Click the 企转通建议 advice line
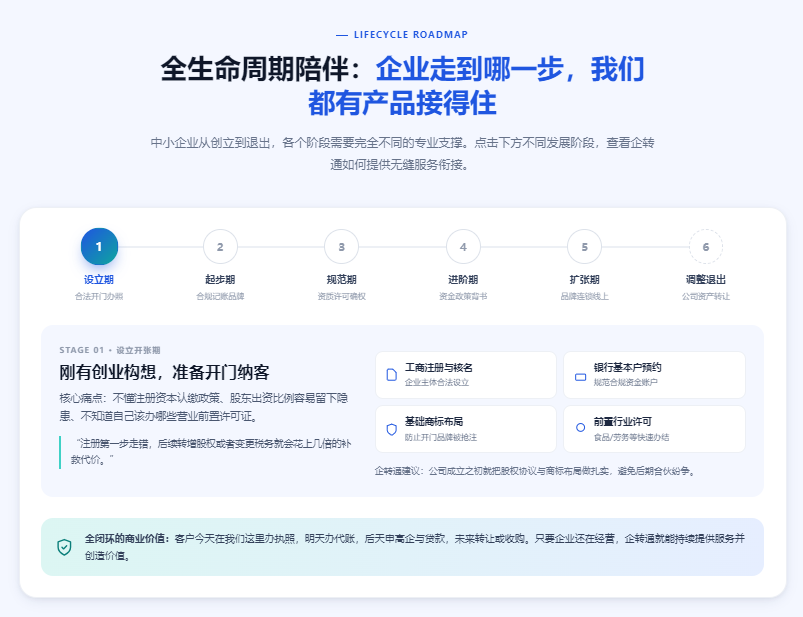 pos(536,471)
